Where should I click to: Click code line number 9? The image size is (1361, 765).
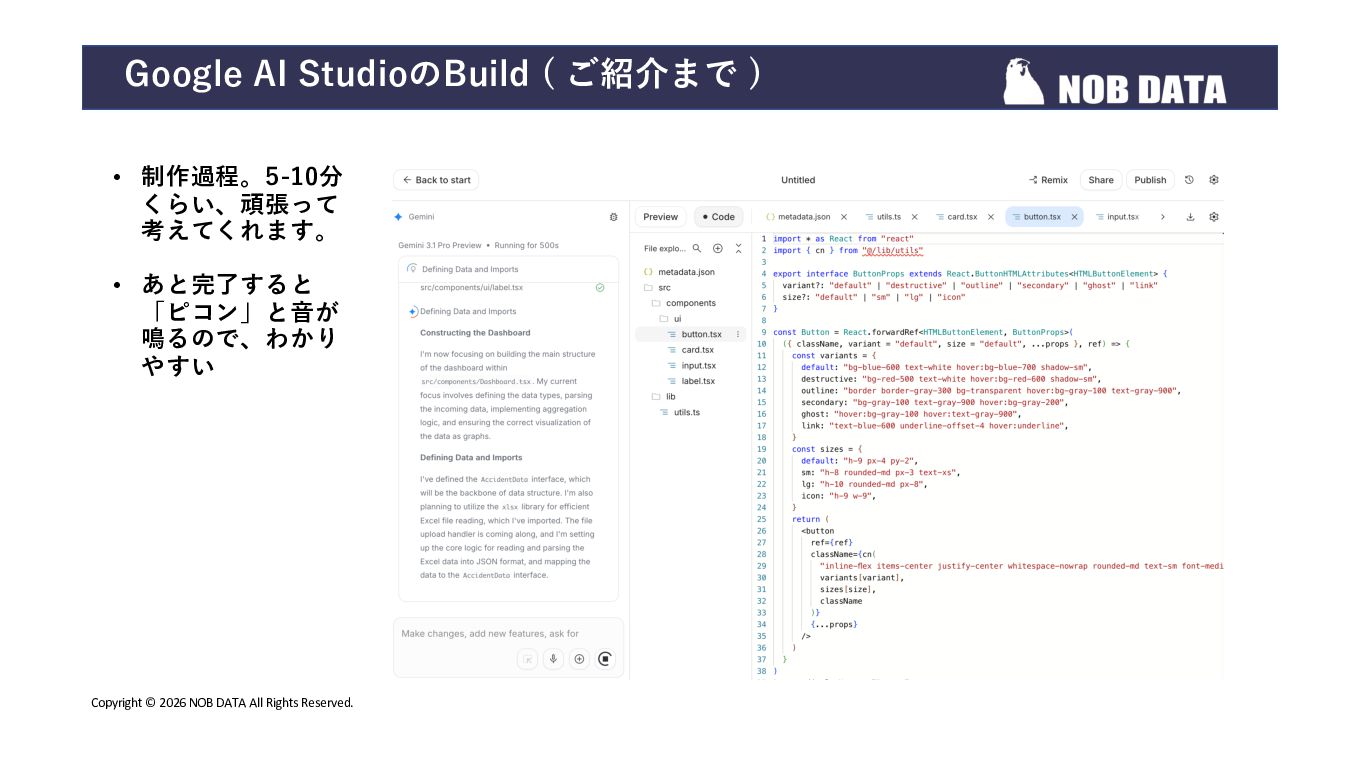763,332
